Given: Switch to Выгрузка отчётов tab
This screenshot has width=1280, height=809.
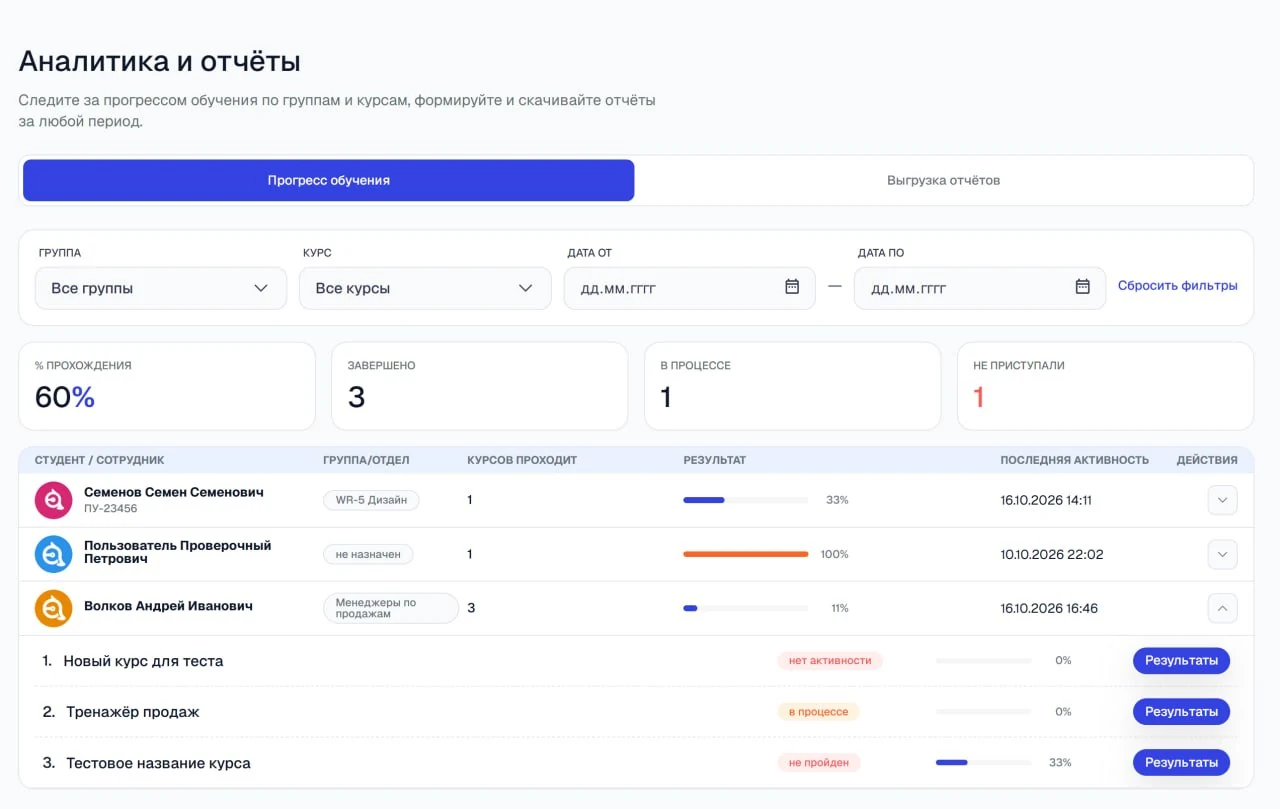Looking at the screenshot, I should point(943,180).
